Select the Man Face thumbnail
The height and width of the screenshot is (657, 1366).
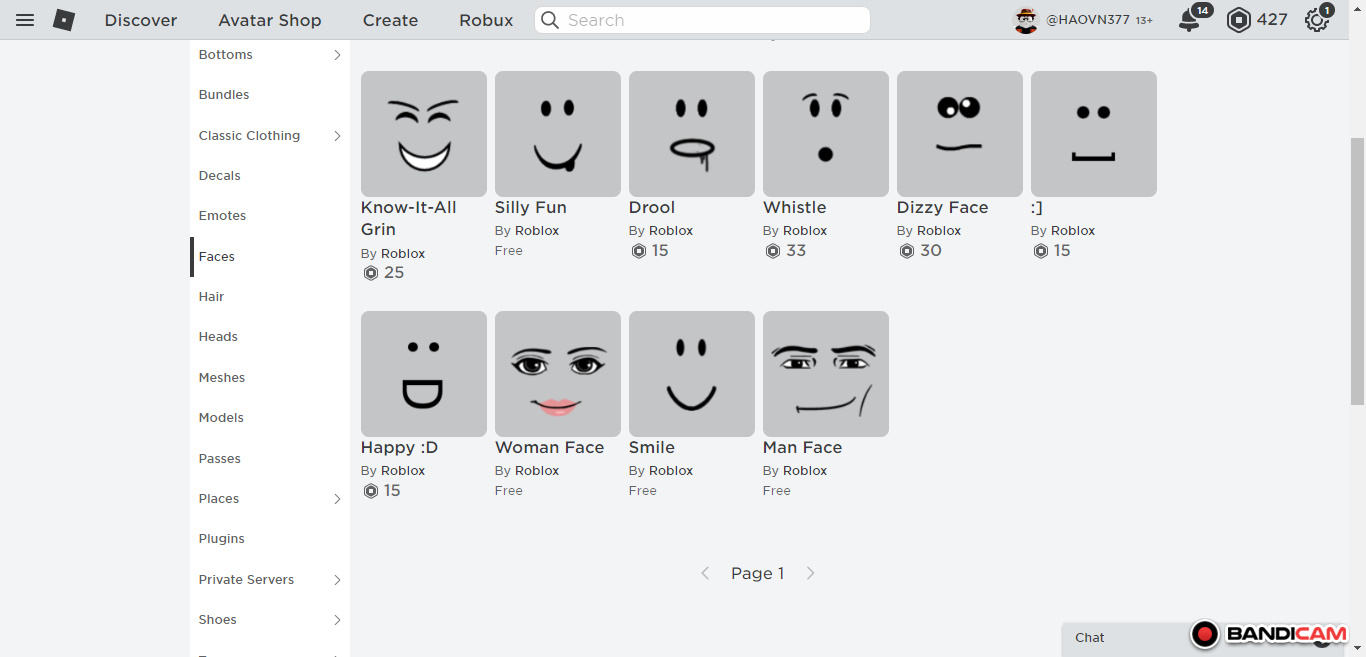pyautogui.click(x=825, y=374)
